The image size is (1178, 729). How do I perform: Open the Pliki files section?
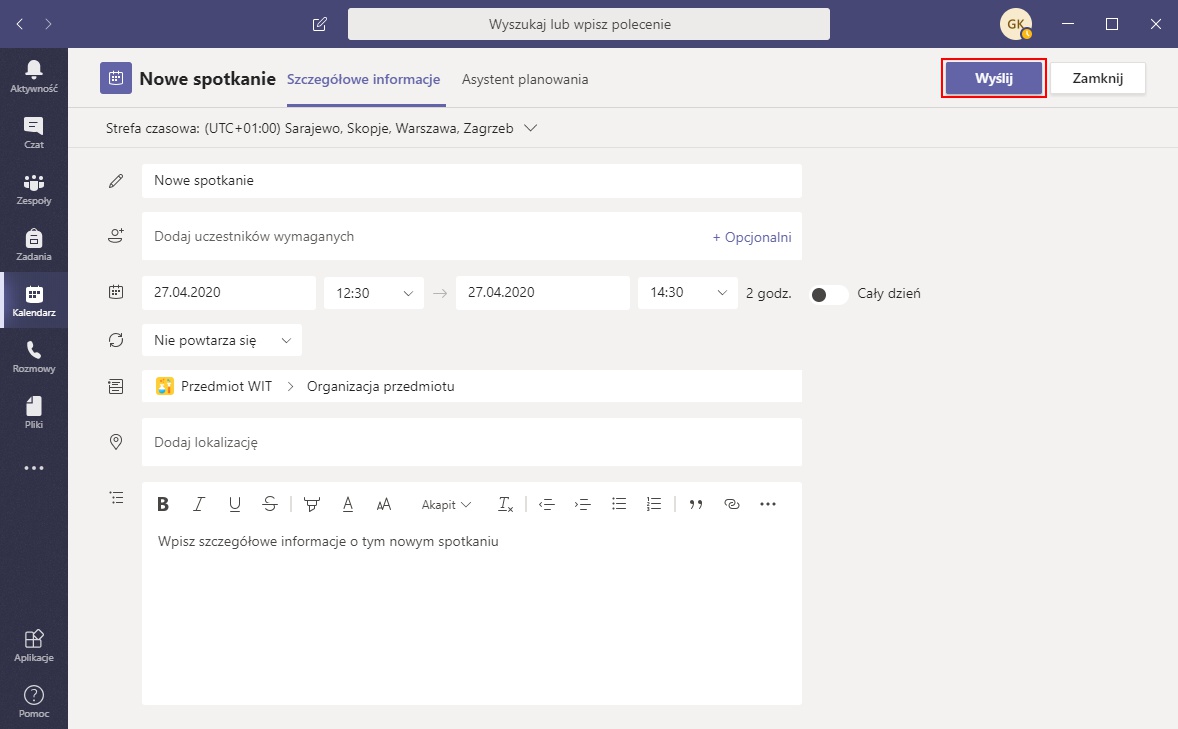point(34,413)
